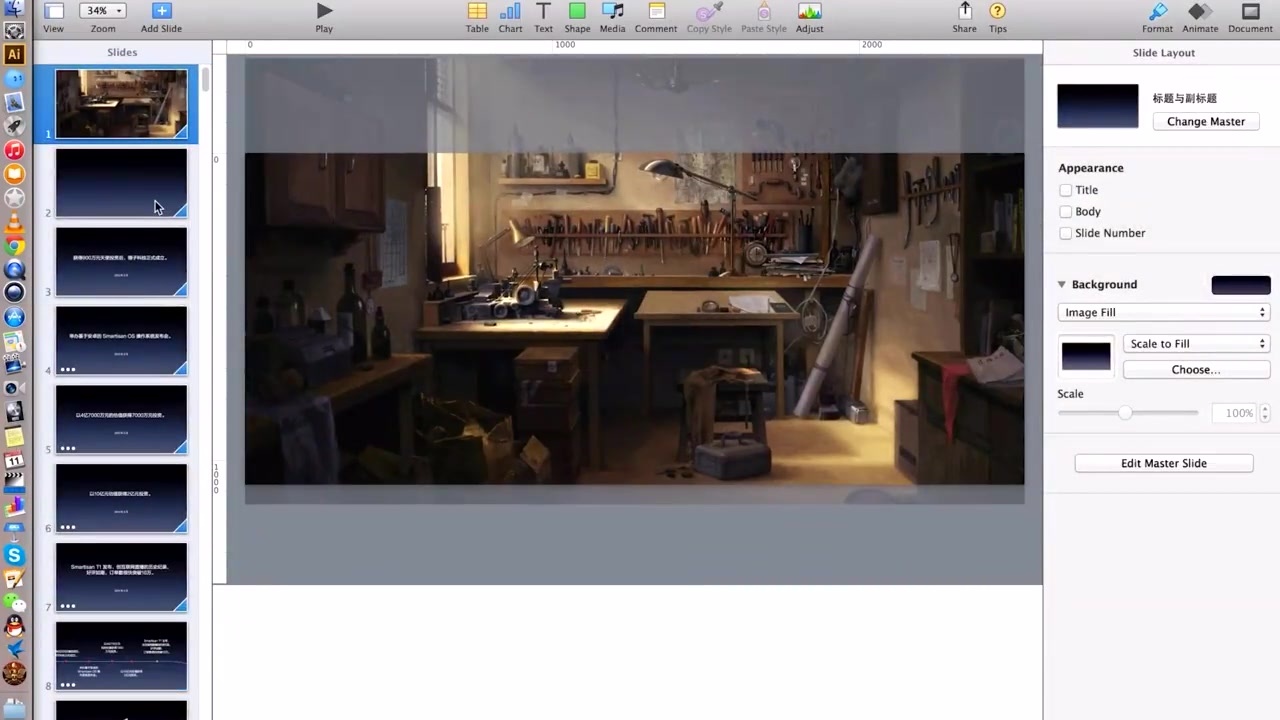Click the master slide preview thumbnail

(x=1098, y=106)
